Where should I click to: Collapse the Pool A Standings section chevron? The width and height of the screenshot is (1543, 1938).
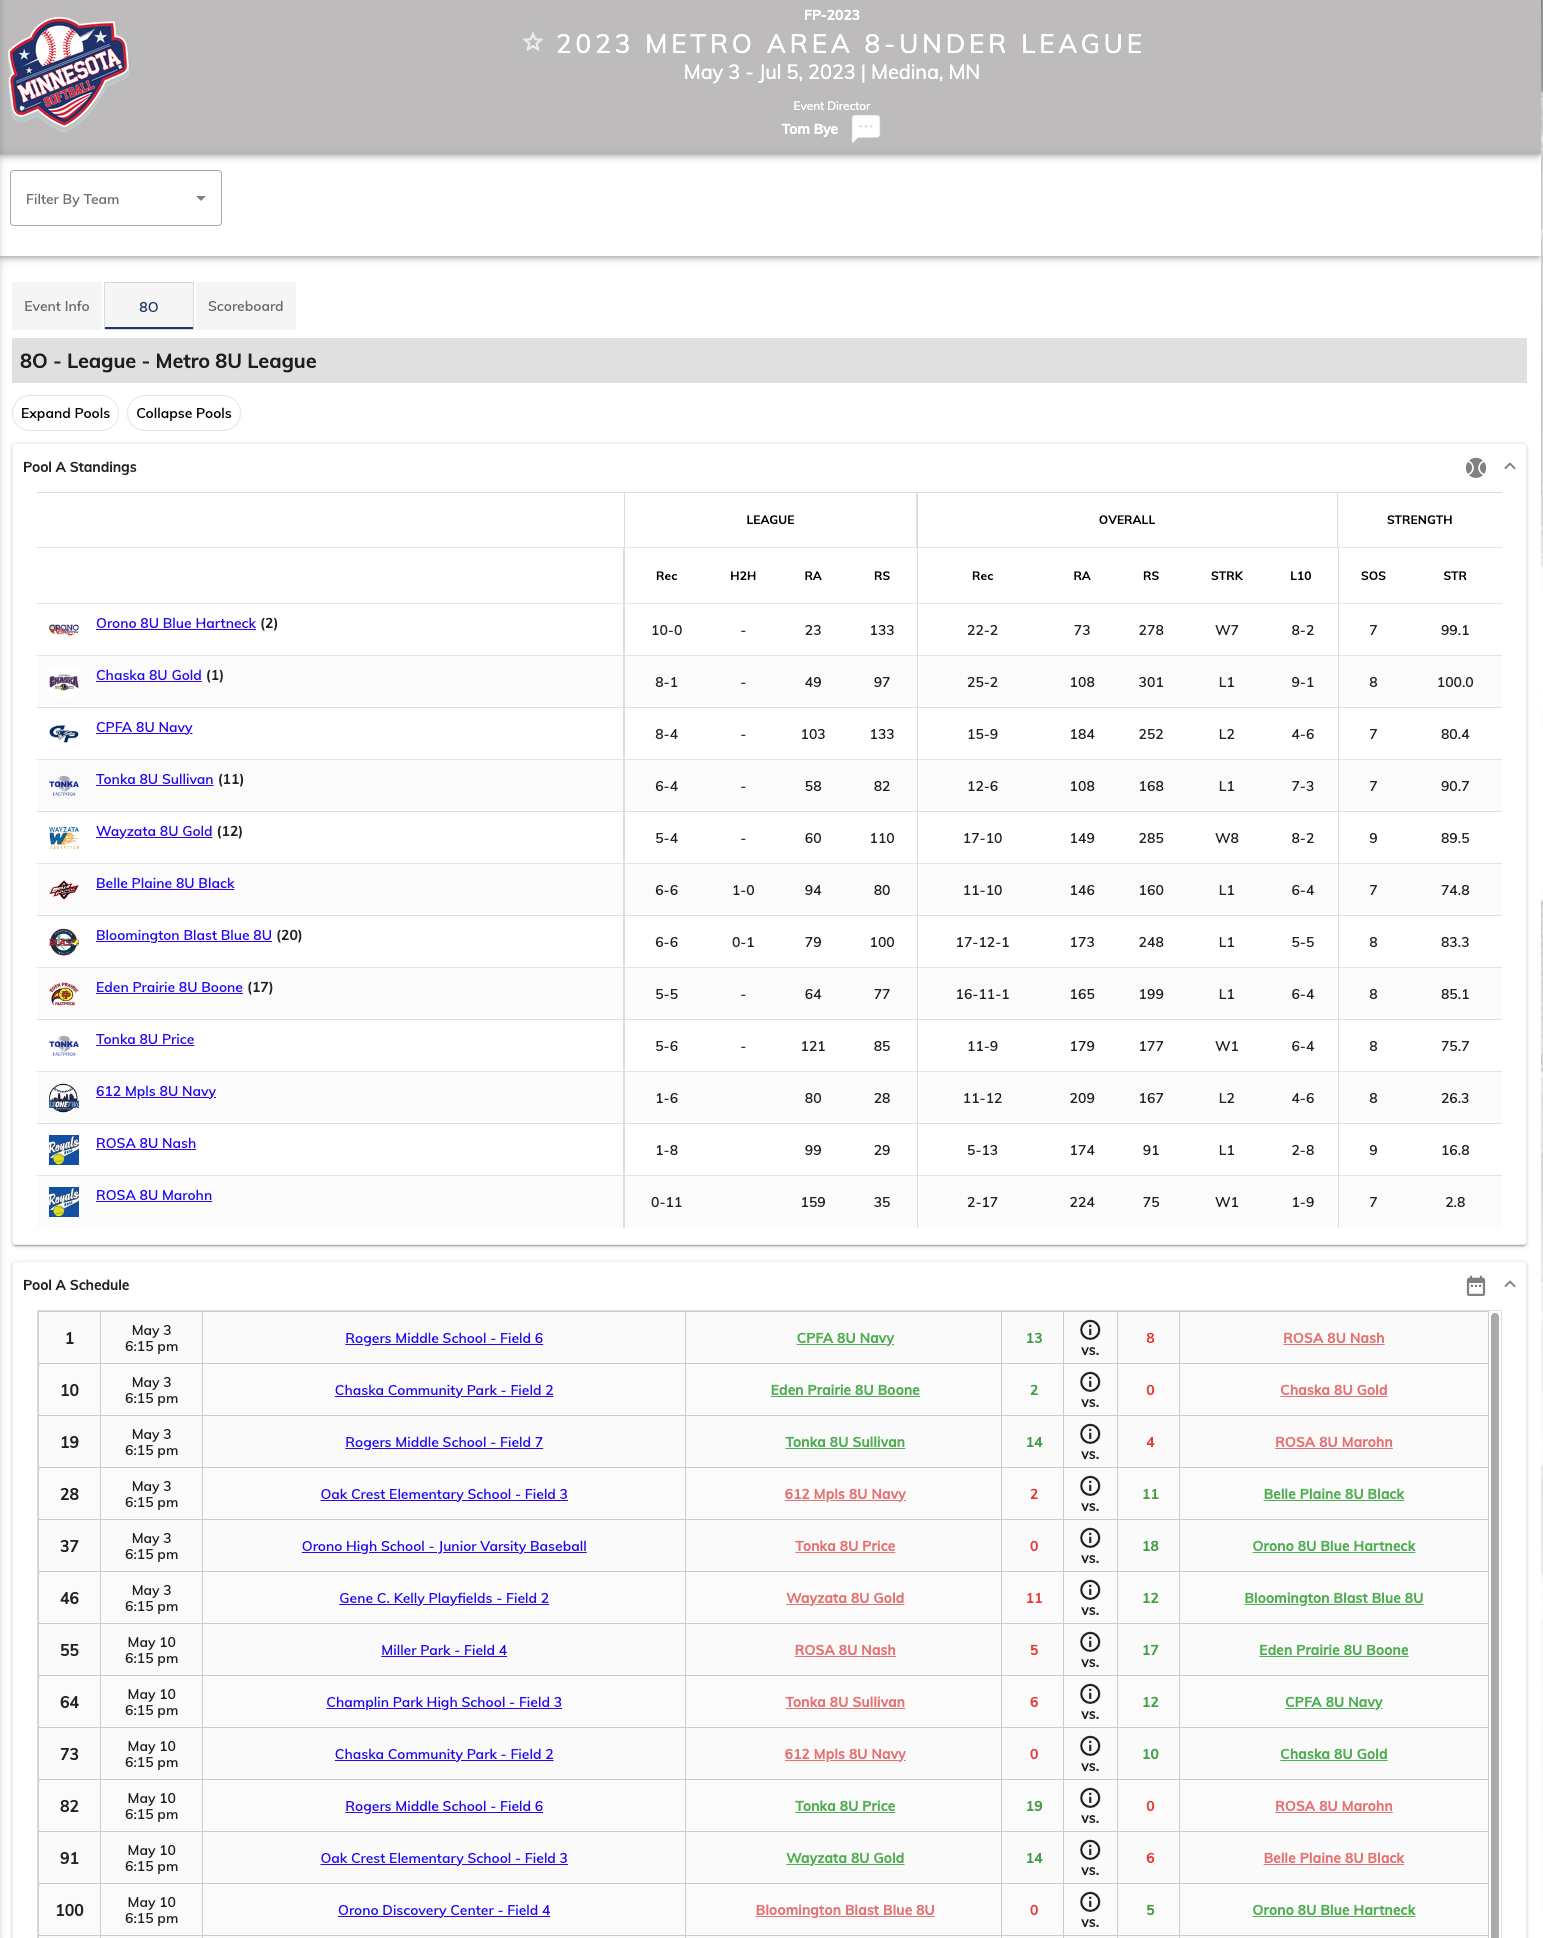click(x=1510, y=467)
